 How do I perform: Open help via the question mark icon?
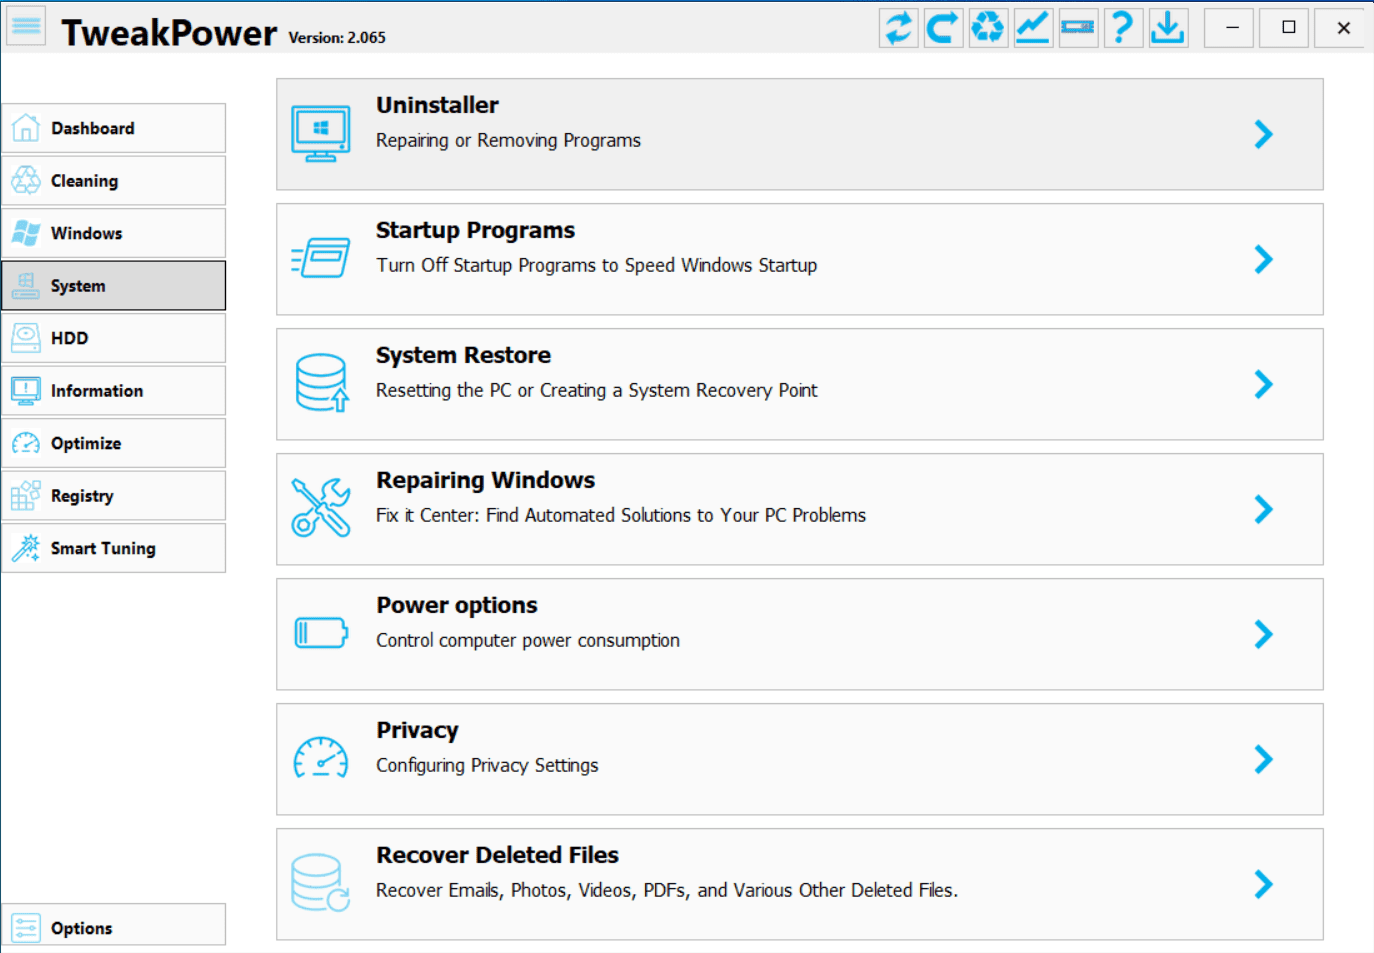[1123, 27]
